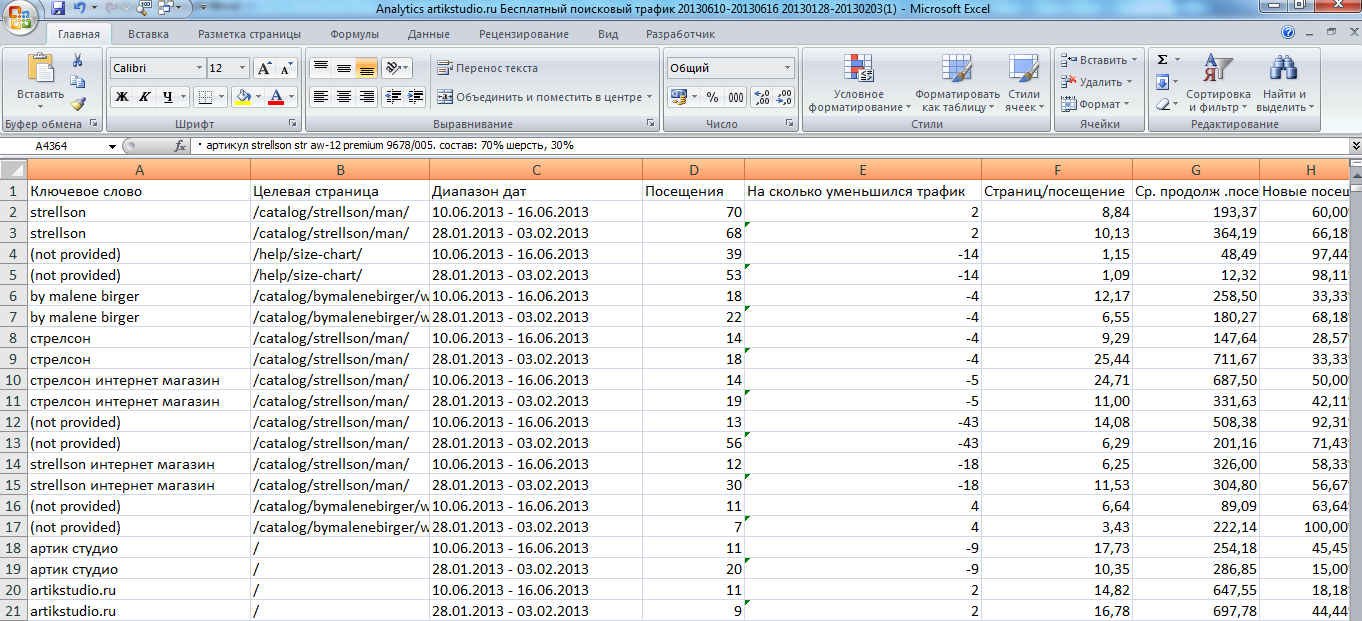
Task: Apply red font color A
Action: tap(277, 97)
